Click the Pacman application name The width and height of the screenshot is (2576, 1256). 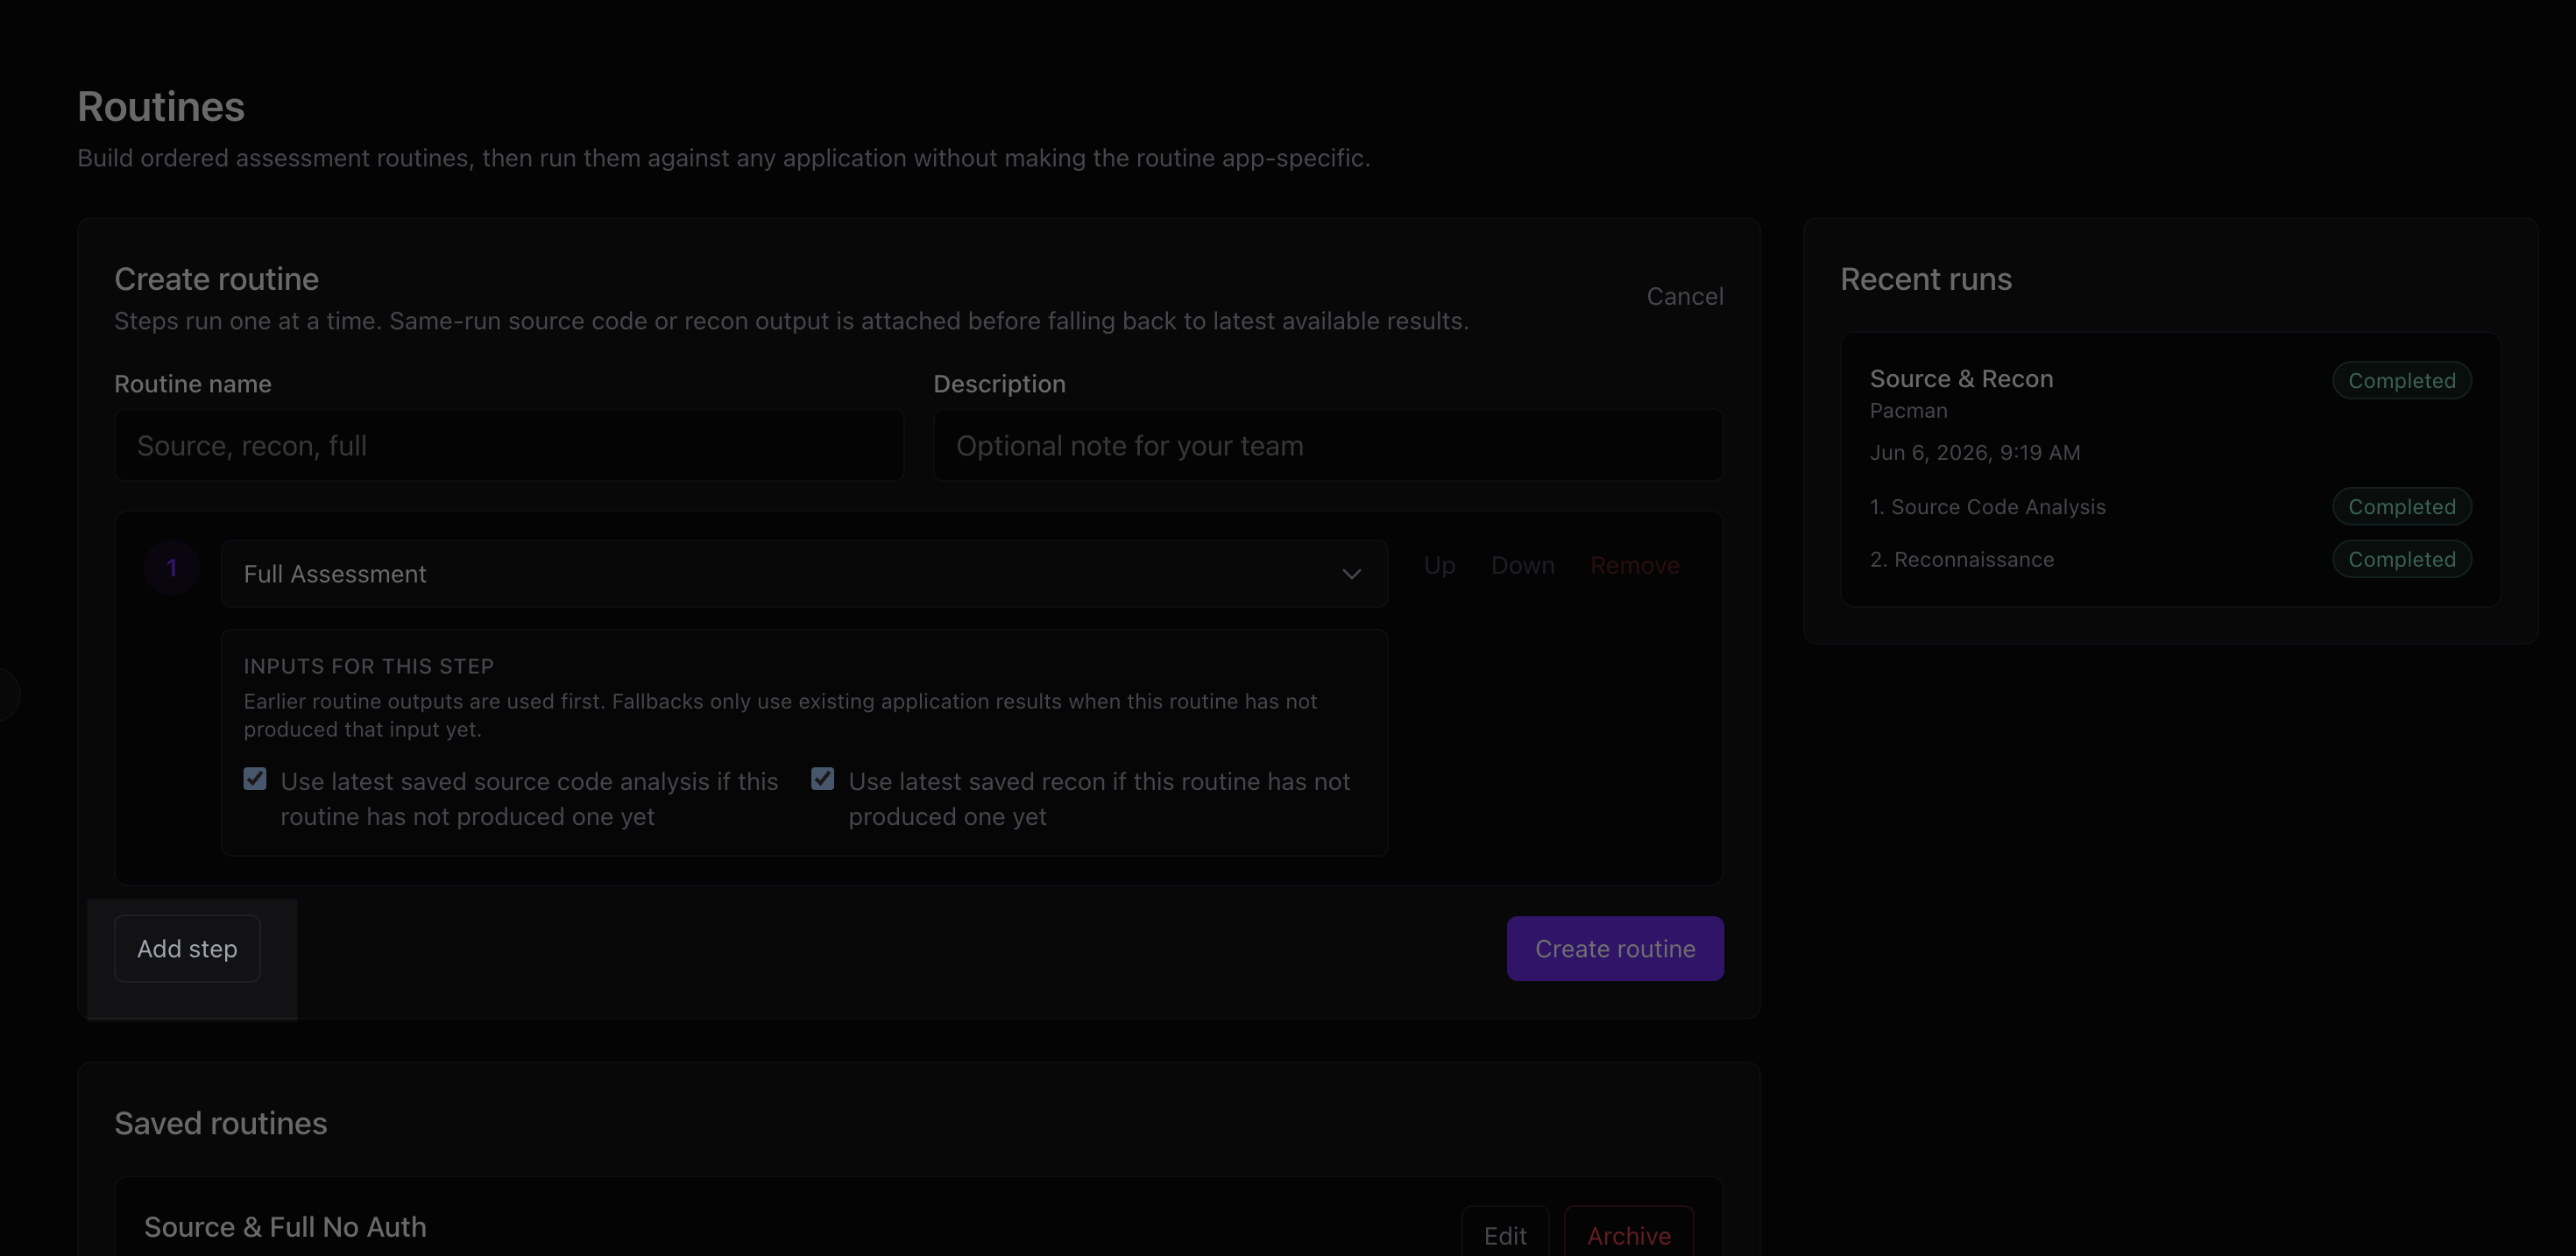(1908, 410)
